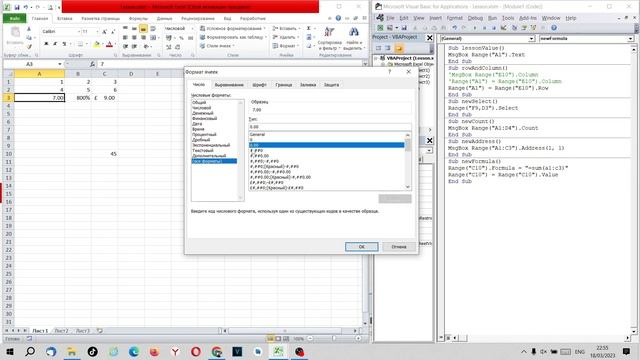Click the Format Painter brush icon
640x360 pixels.
[x=29, y=47]
